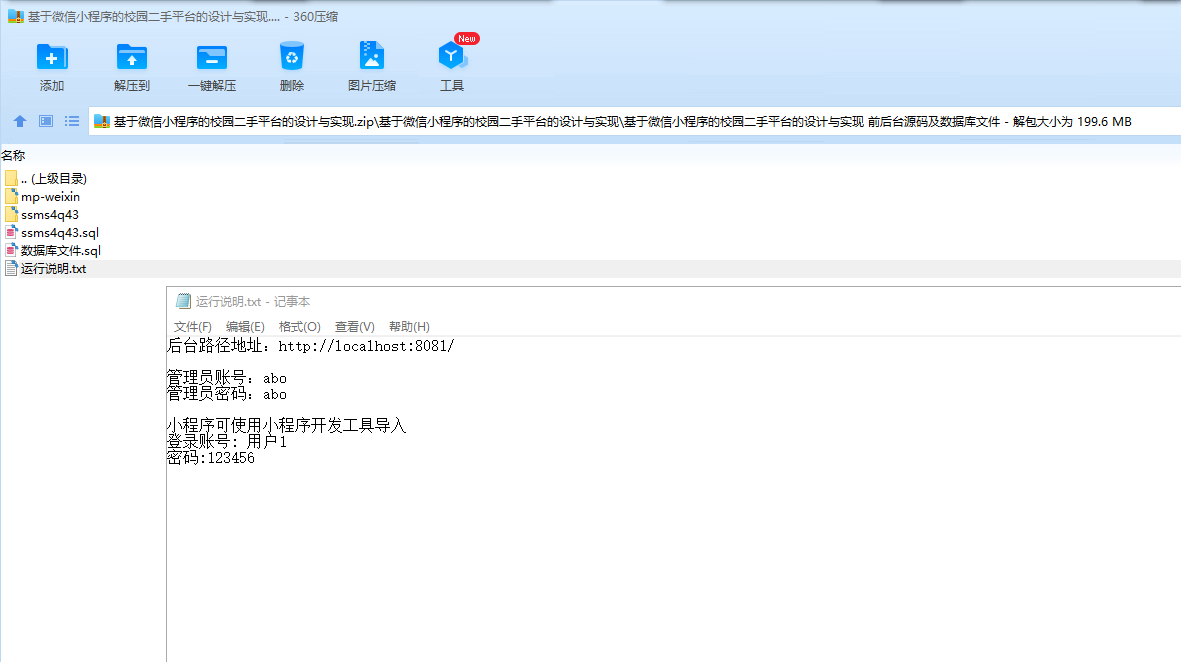This screenshot has height=662, width=1181.
Task: Click the archive icon in the address bar
Action: click(x=102, y=121)
